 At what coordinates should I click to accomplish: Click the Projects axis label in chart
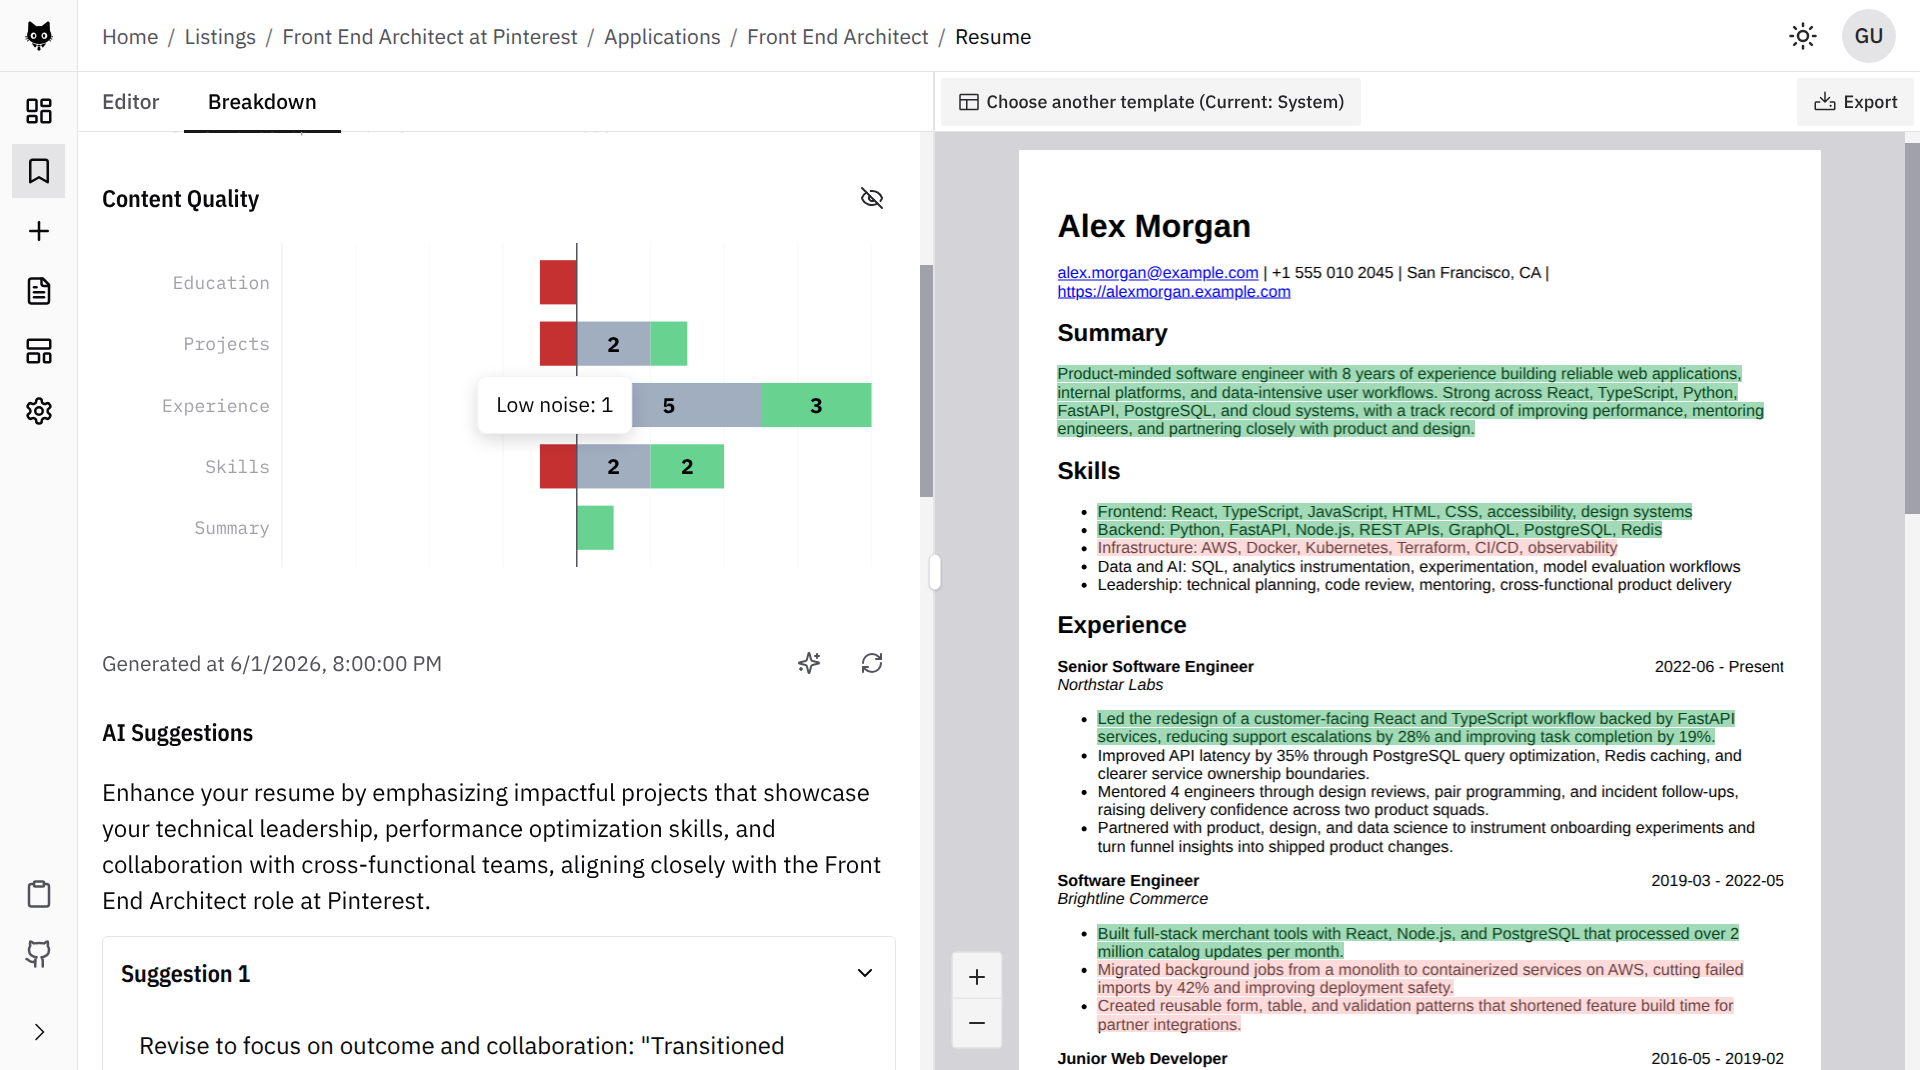[x=226, y=344]
